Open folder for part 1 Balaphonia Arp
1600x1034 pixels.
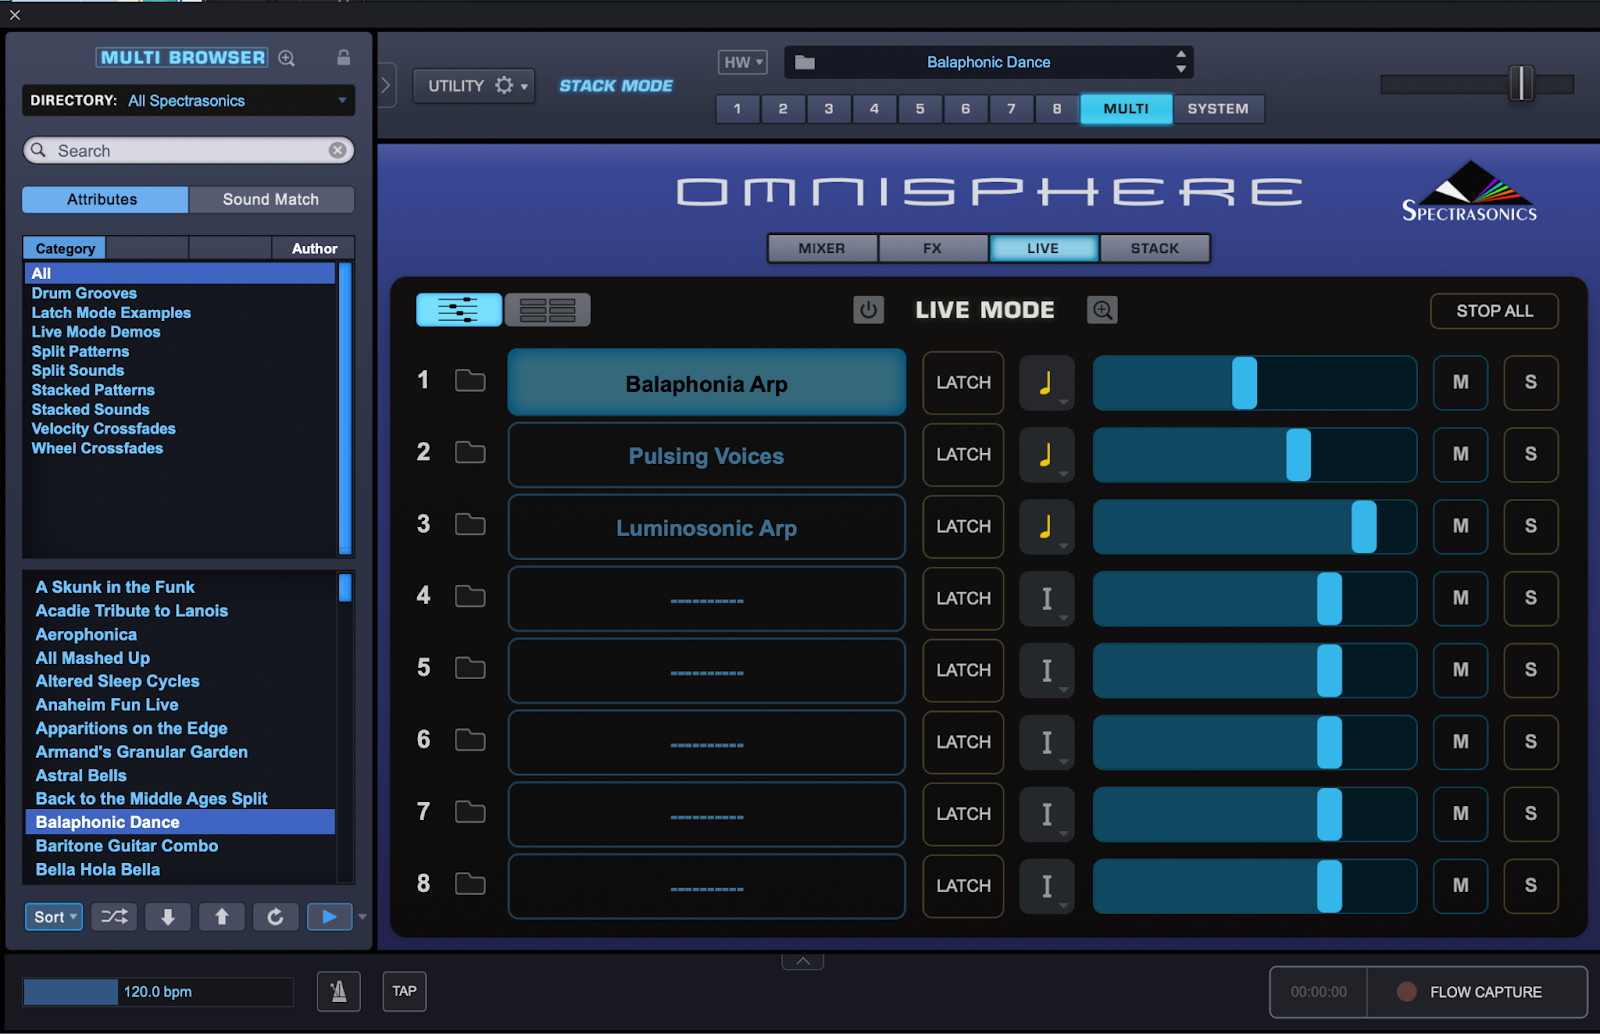(470, 381)
